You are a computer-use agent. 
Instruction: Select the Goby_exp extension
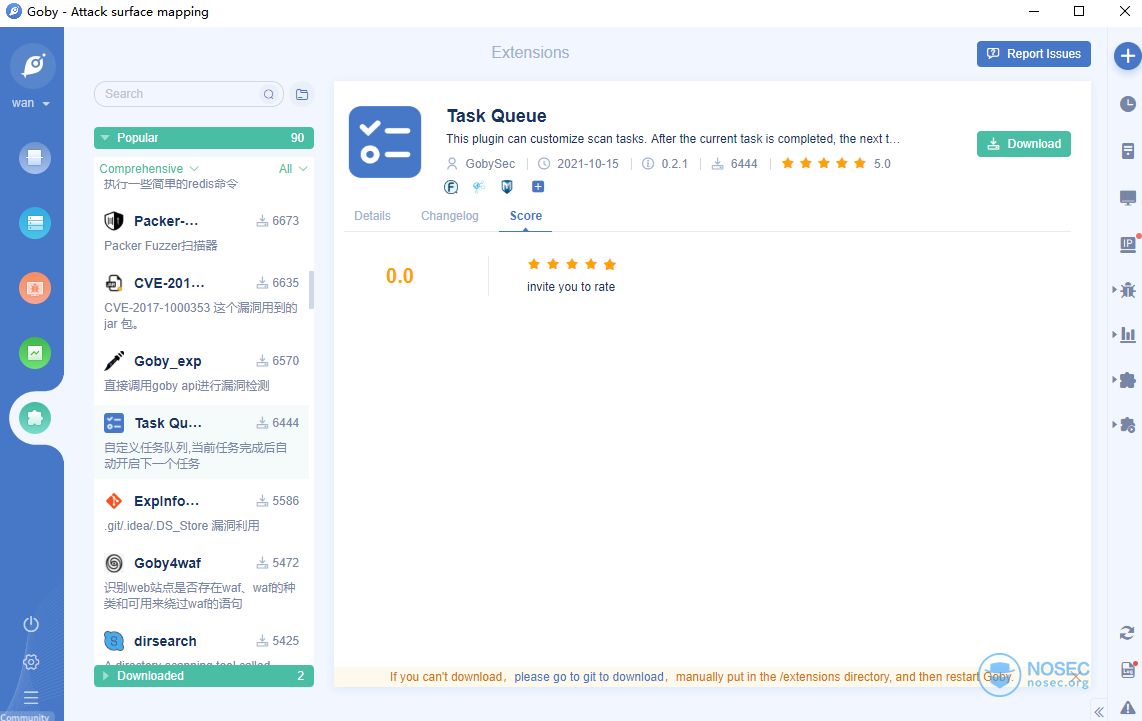point(202,372)
